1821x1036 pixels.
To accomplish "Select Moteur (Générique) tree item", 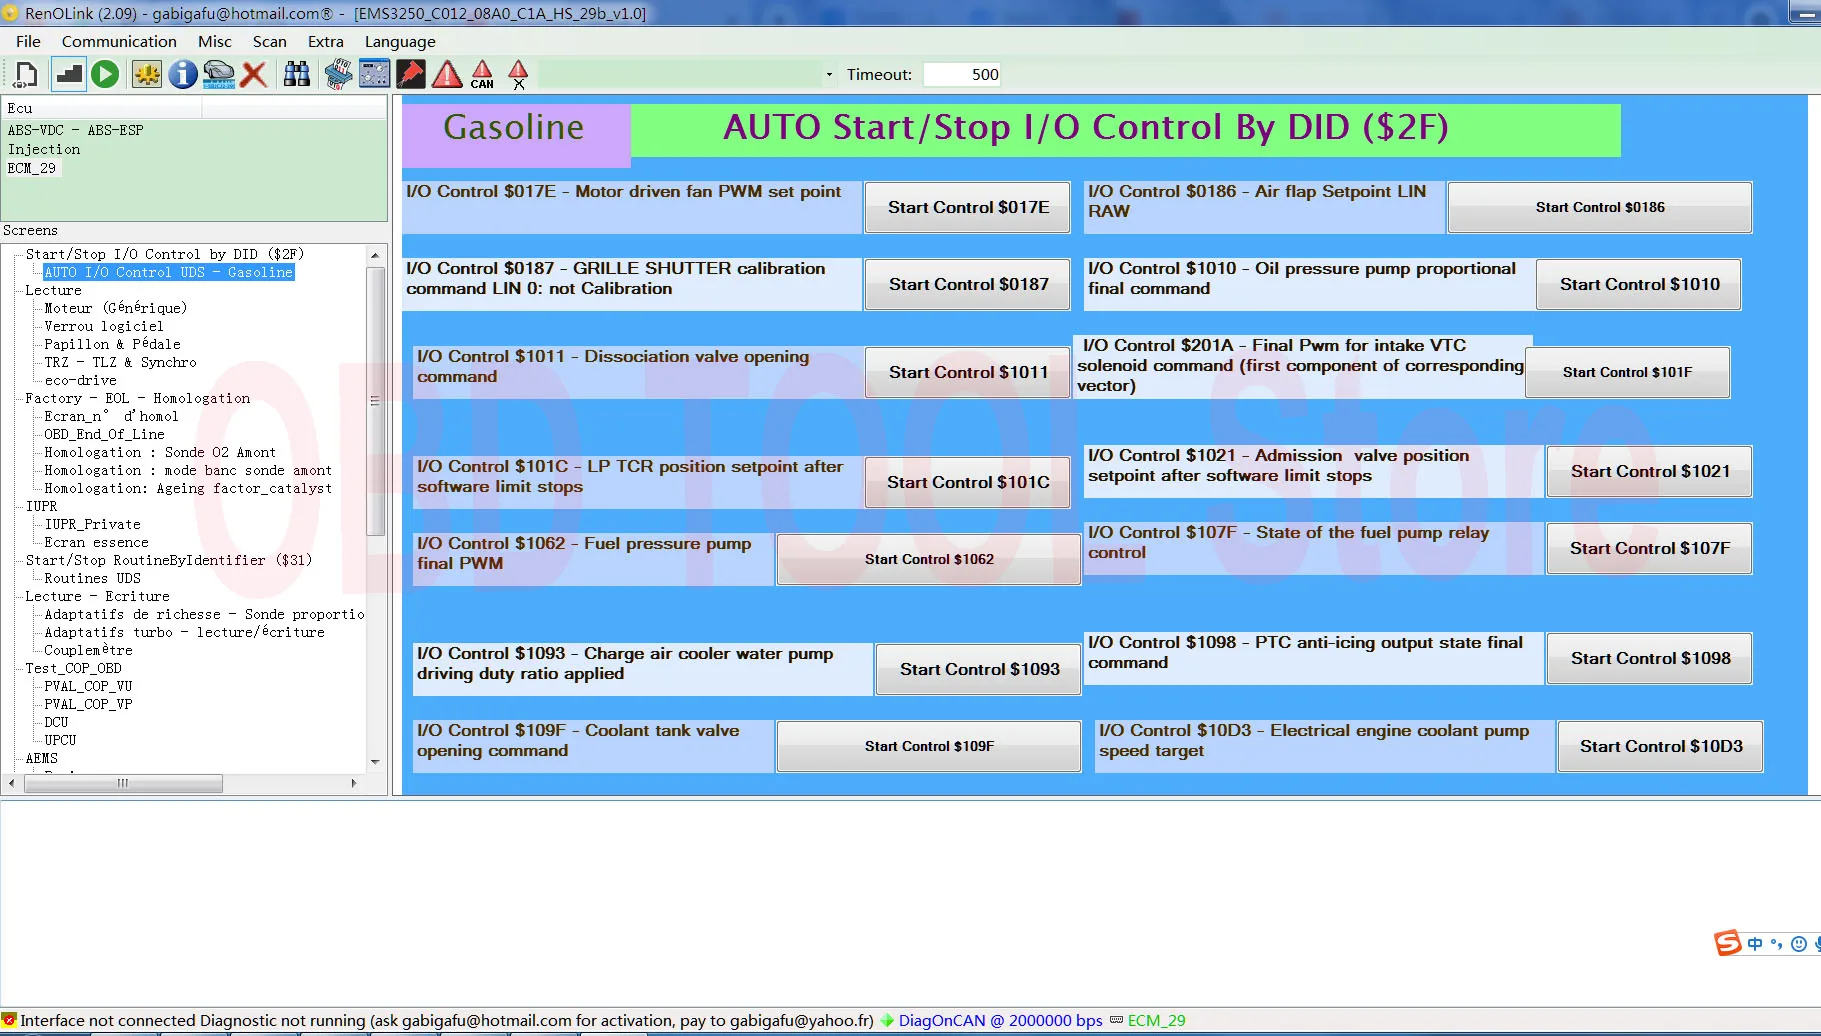I will [x=115, y=308].
